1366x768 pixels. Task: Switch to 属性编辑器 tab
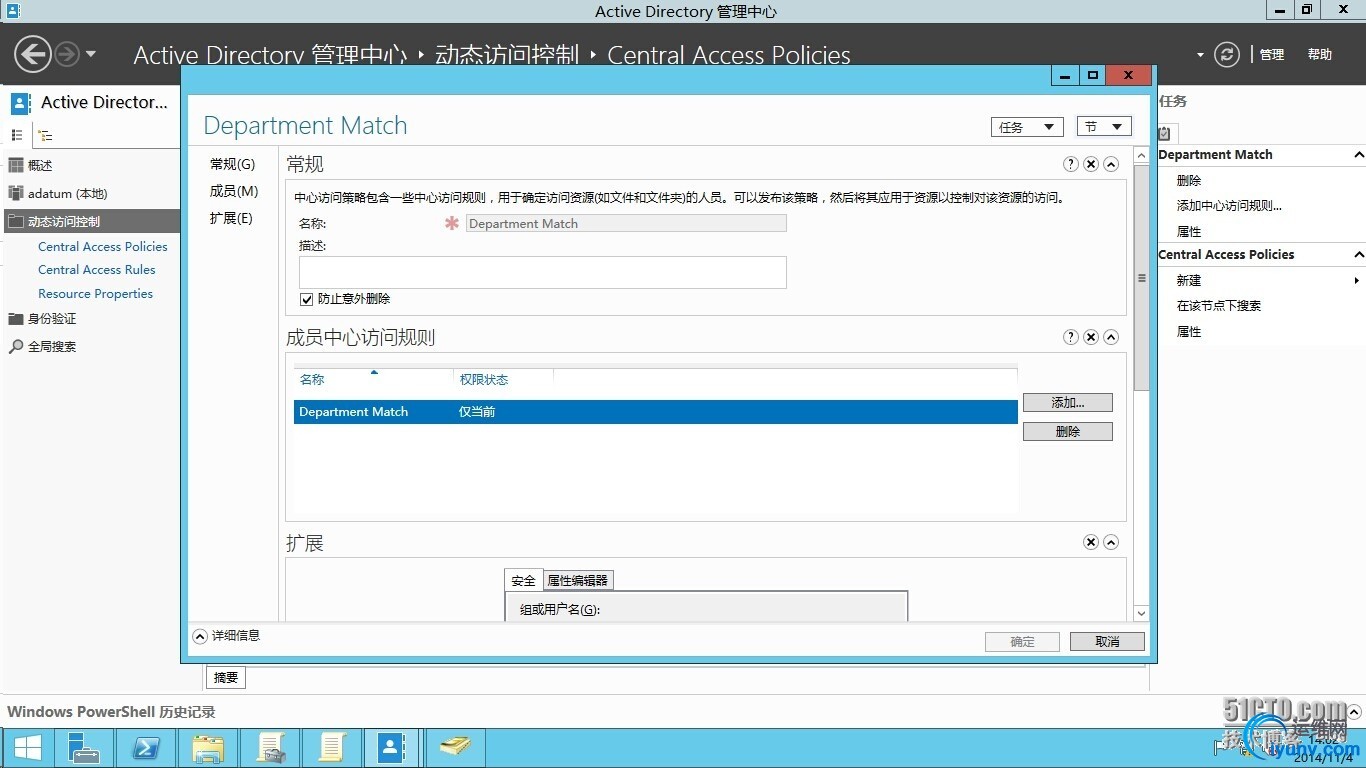(x=577, y=580)
